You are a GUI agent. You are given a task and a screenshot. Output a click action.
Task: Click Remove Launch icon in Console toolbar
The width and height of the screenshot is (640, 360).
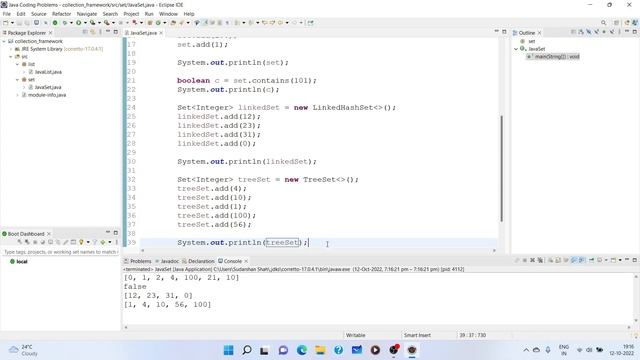click(x=532, y=260)
